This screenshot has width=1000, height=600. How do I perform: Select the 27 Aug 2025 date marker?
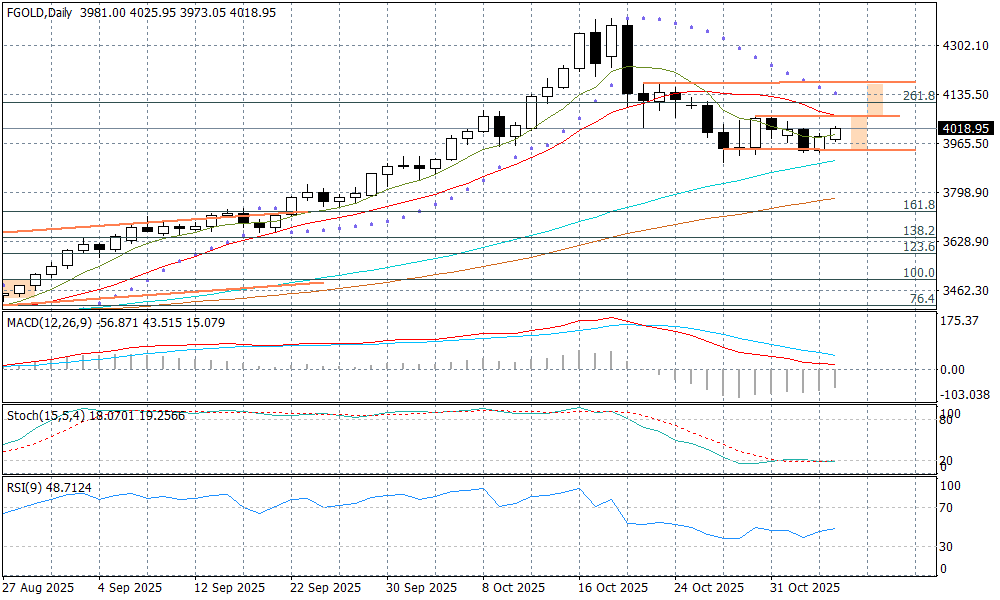(39, 587)
